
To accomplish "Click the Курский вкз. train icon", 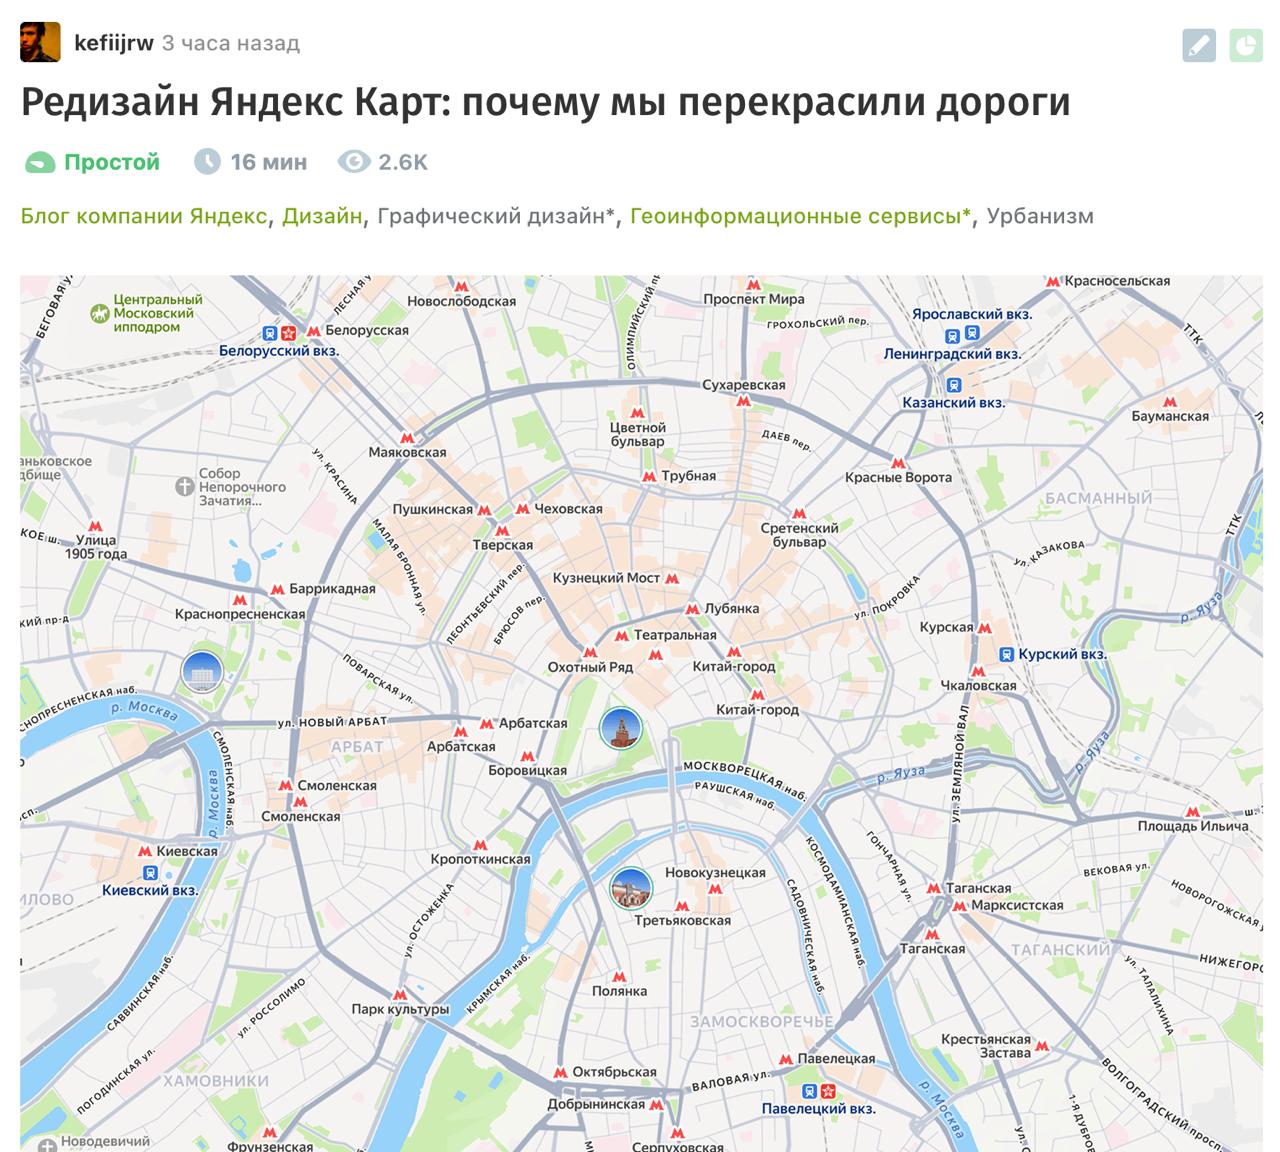I will pos(1006,655).
